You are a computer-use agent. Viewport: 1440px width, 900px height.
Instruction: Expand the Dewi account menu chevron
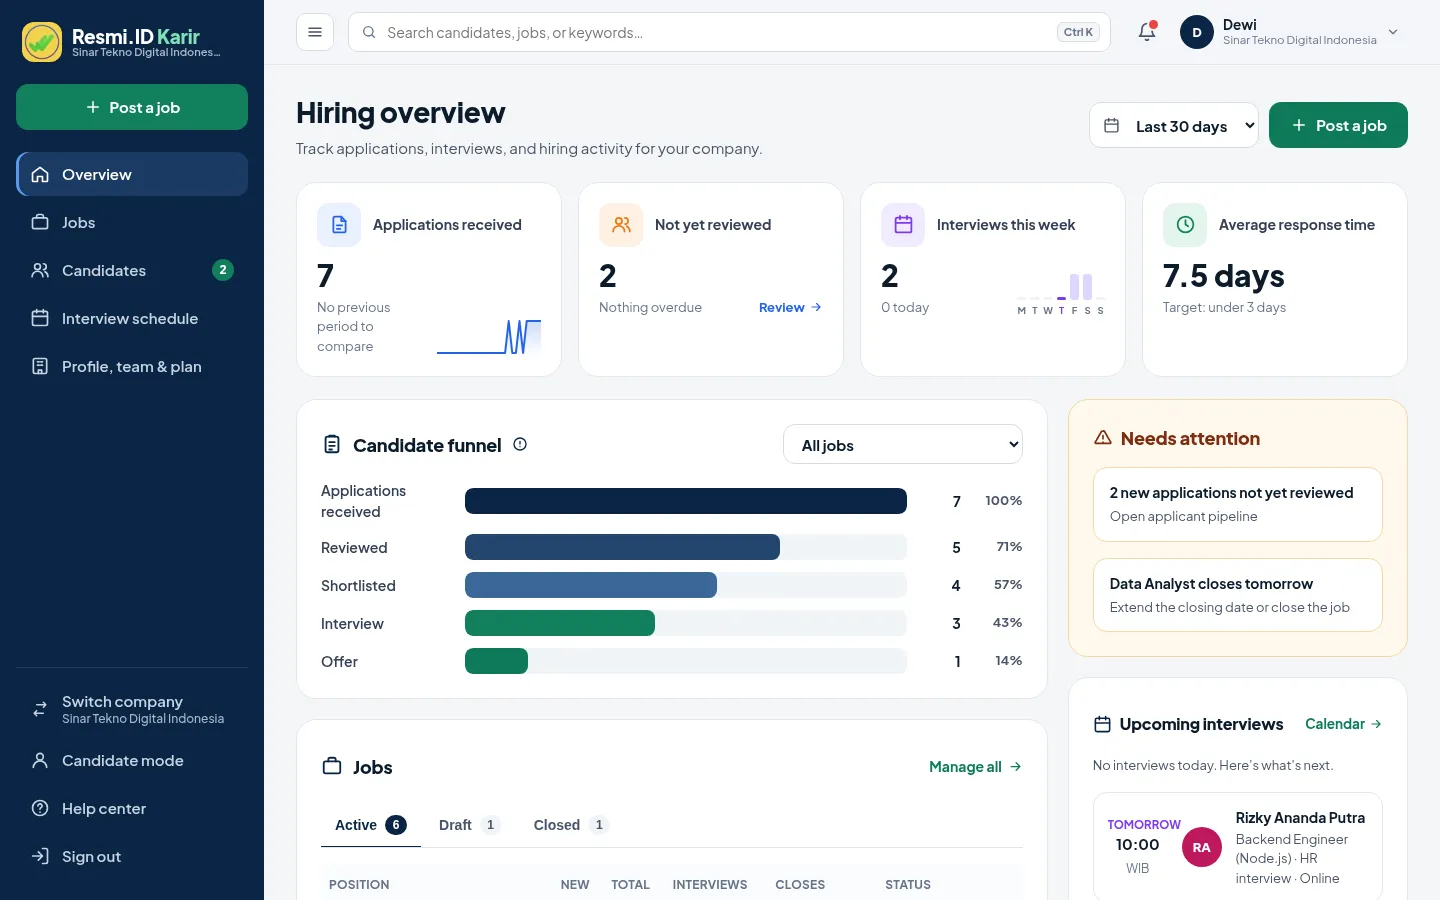tap(1393, 32)
